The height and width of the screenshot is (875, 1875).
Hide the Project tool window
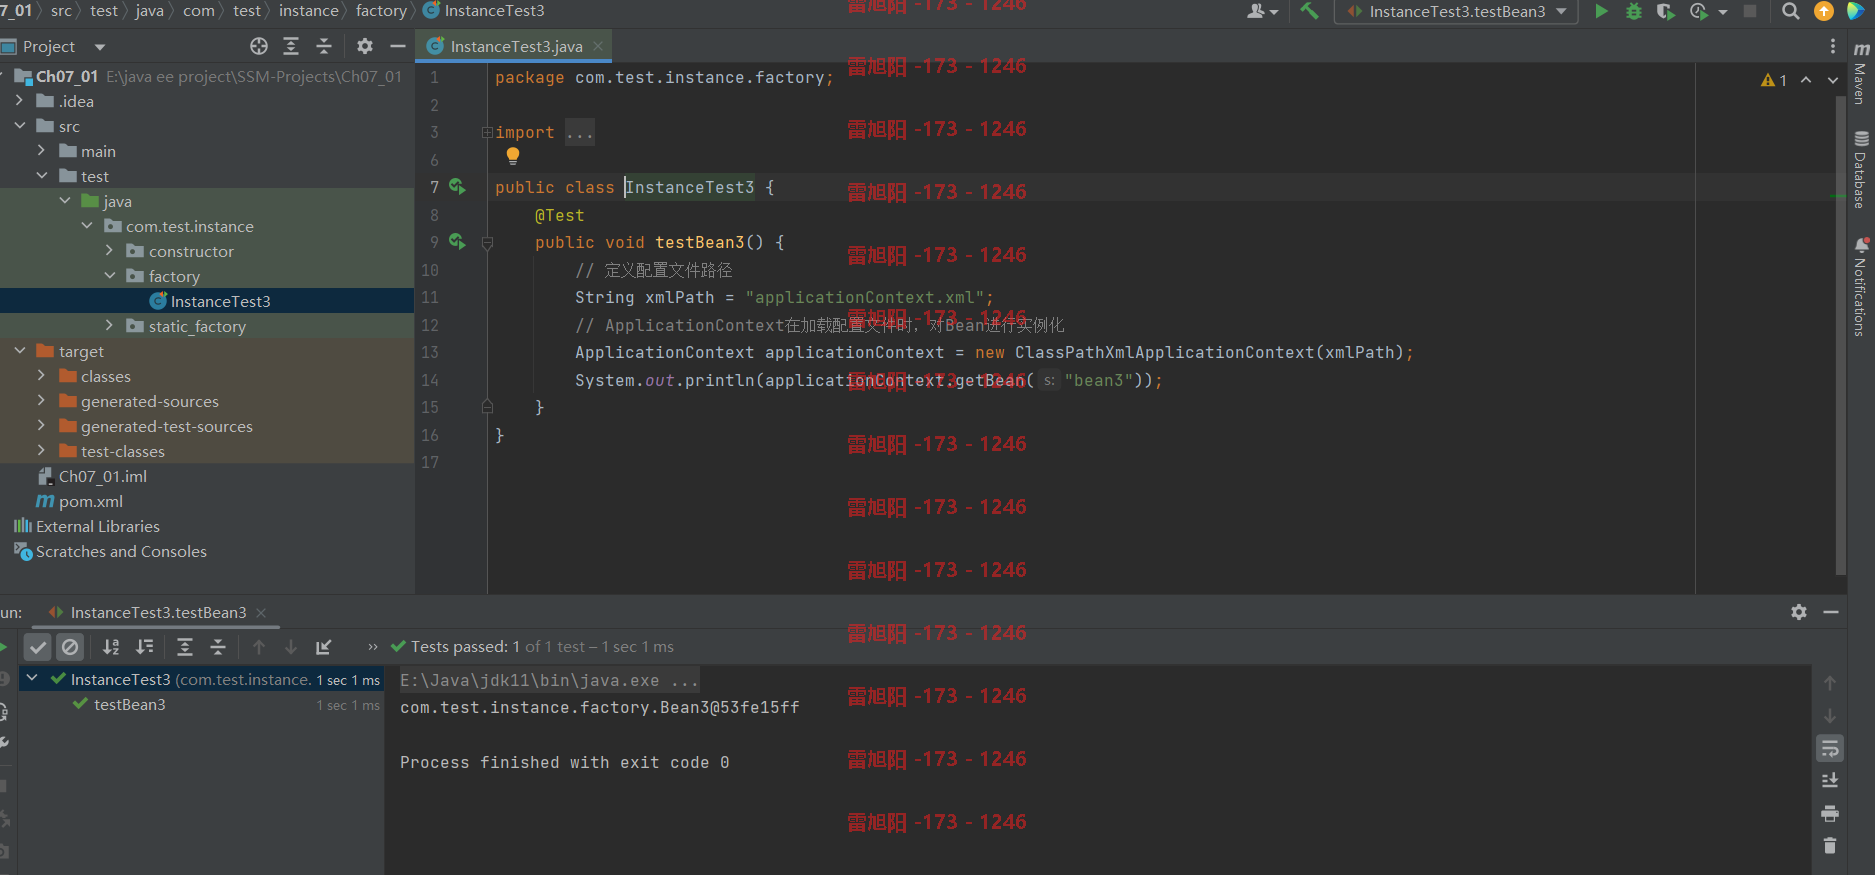(398, 46)
